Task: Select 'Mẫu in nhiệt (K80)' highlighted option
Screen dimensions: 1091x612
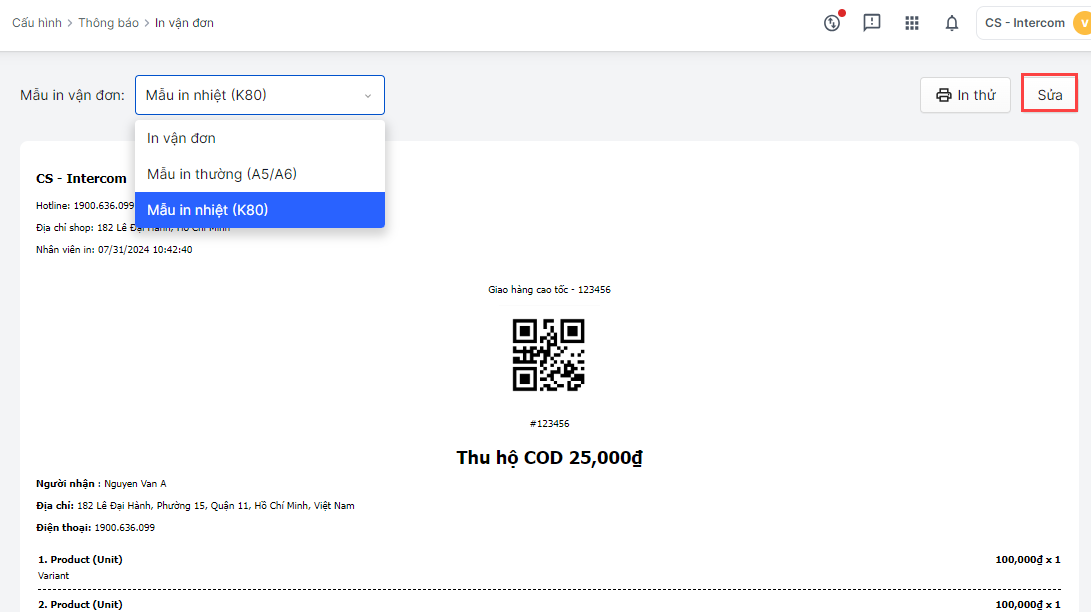Action: pos(207,210)
